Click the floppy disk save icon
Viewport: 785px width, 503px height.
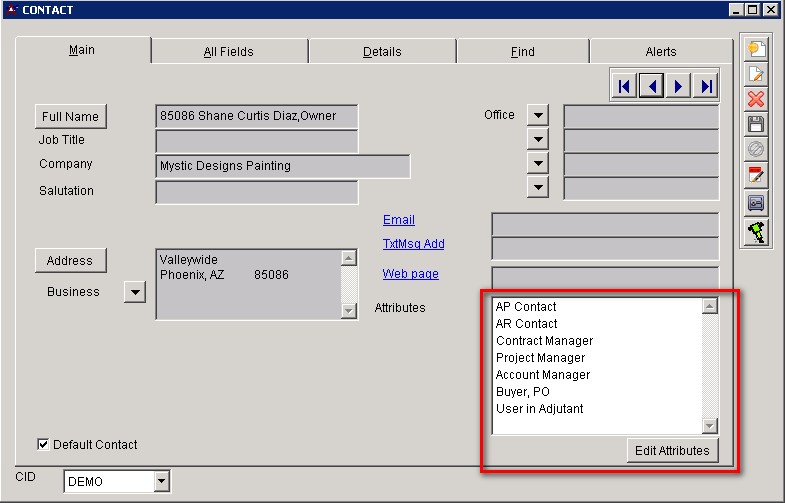[x=757, y=125]
